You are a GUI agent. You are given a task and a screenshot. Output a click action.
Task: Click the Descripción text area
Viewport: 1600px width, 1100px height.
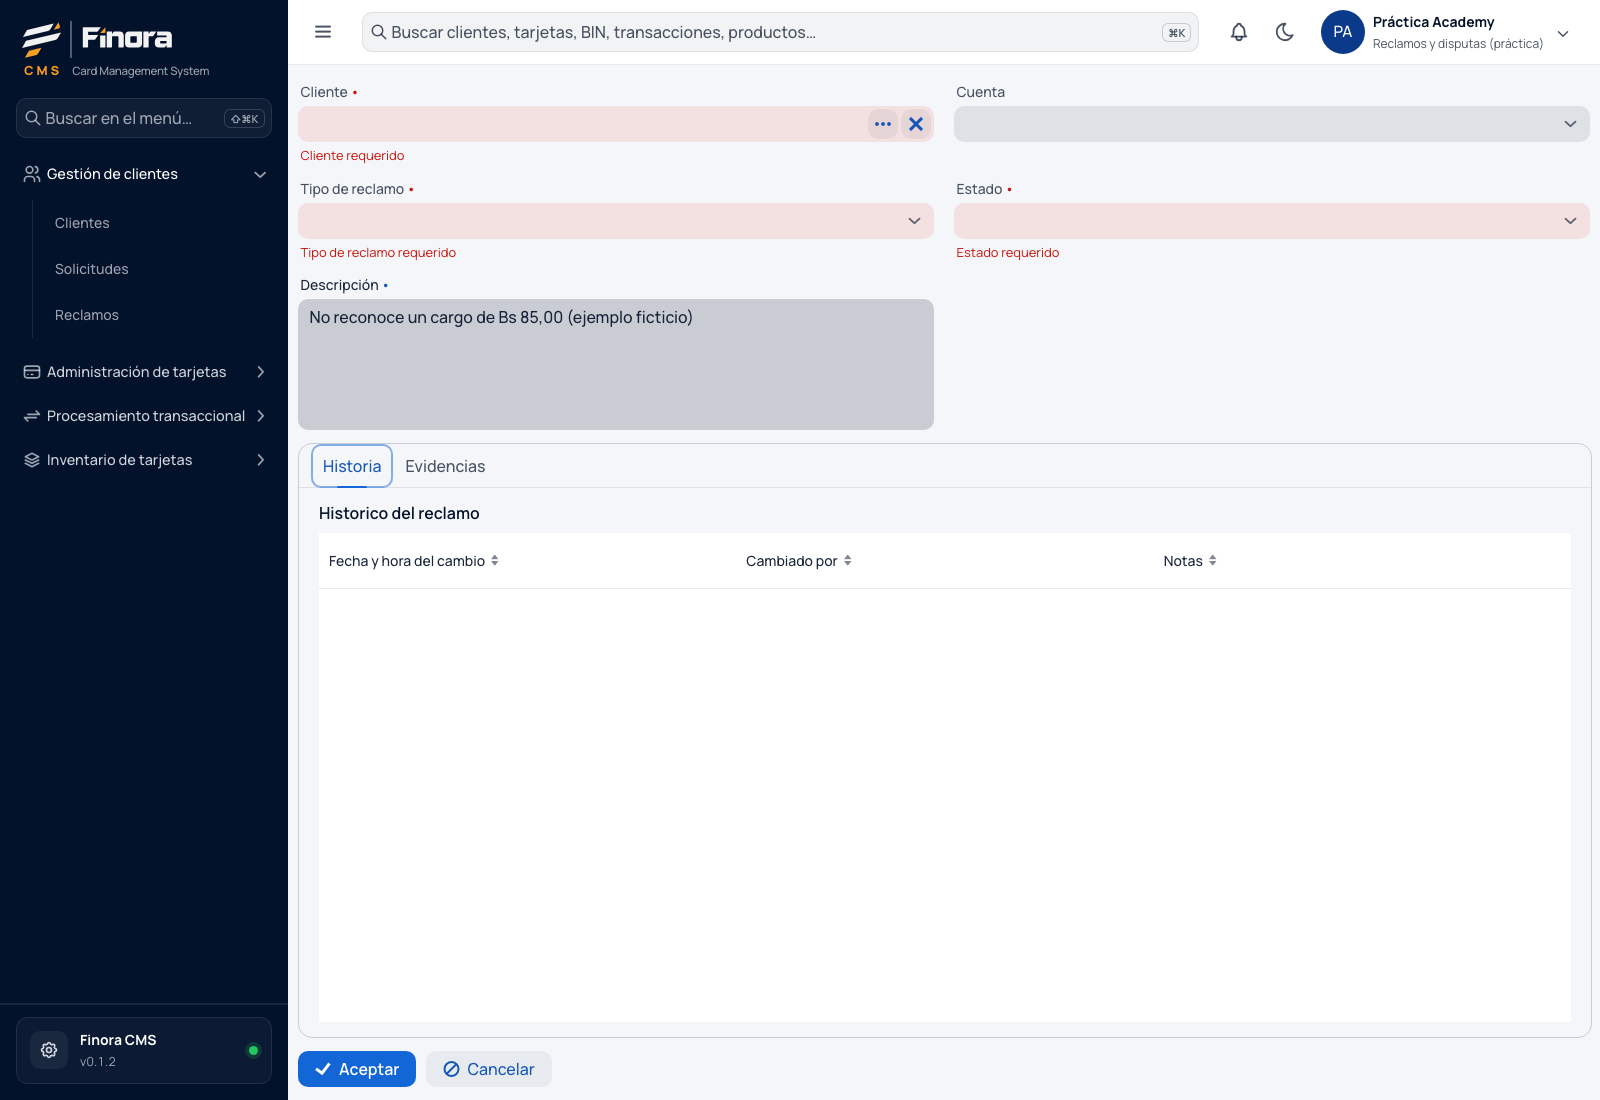616,364
